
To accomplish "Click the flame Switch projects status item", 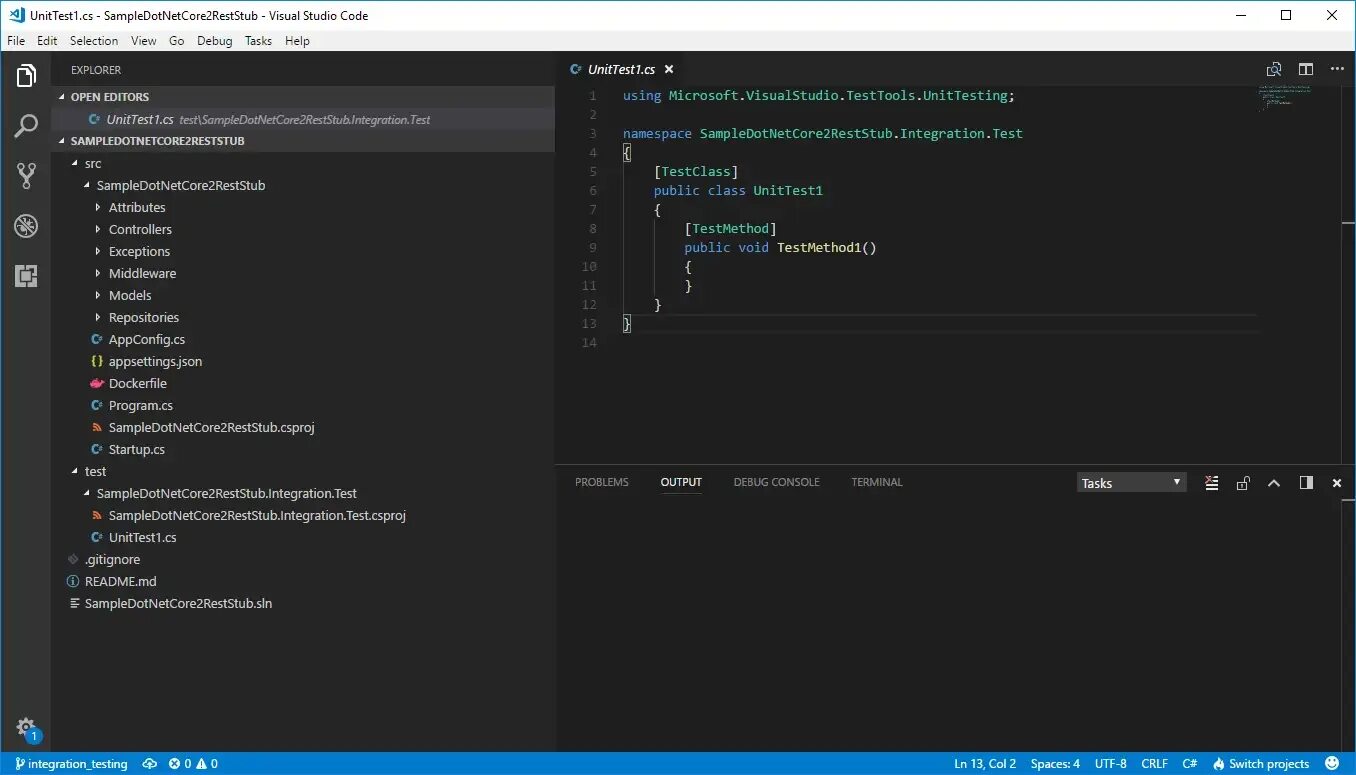I will [x=1259, y=764].
